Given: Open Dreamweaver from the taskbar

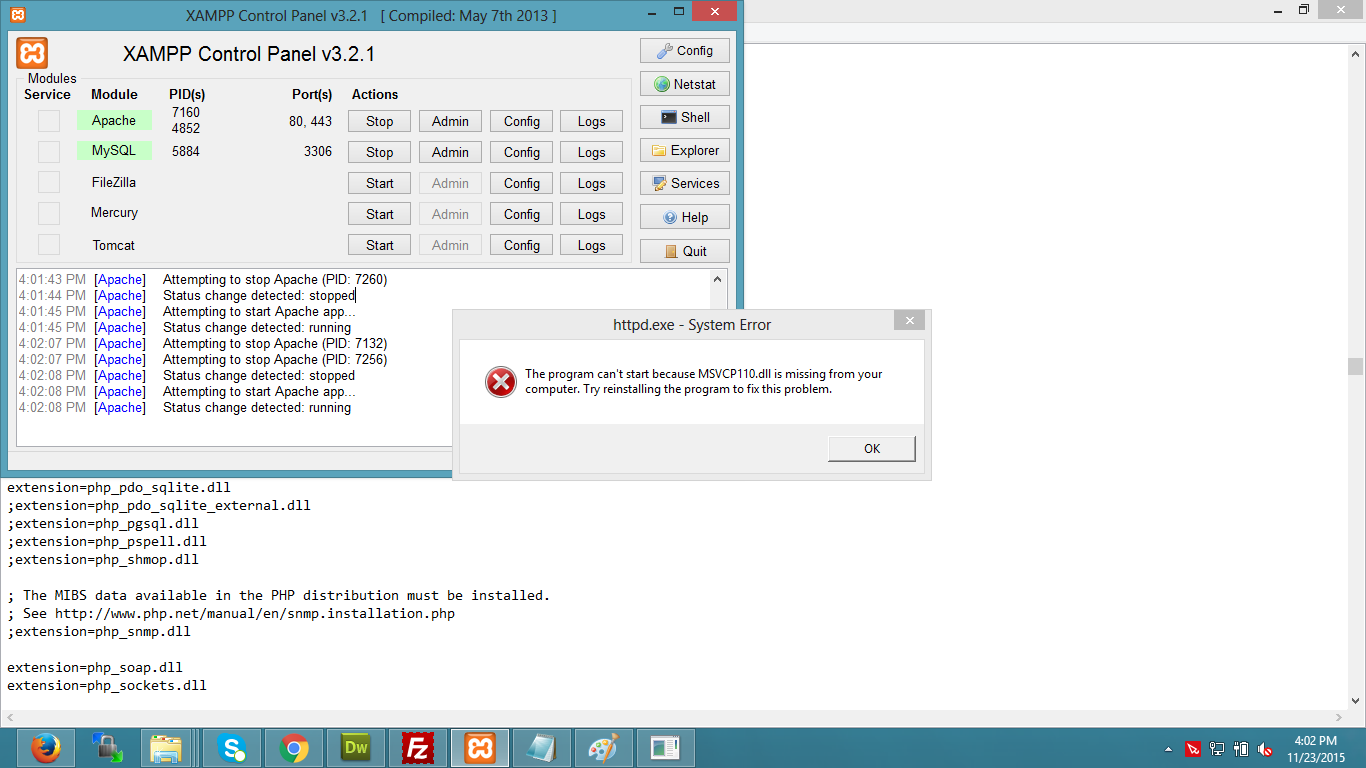Looking at the screenshot, I should click(356, 748).
